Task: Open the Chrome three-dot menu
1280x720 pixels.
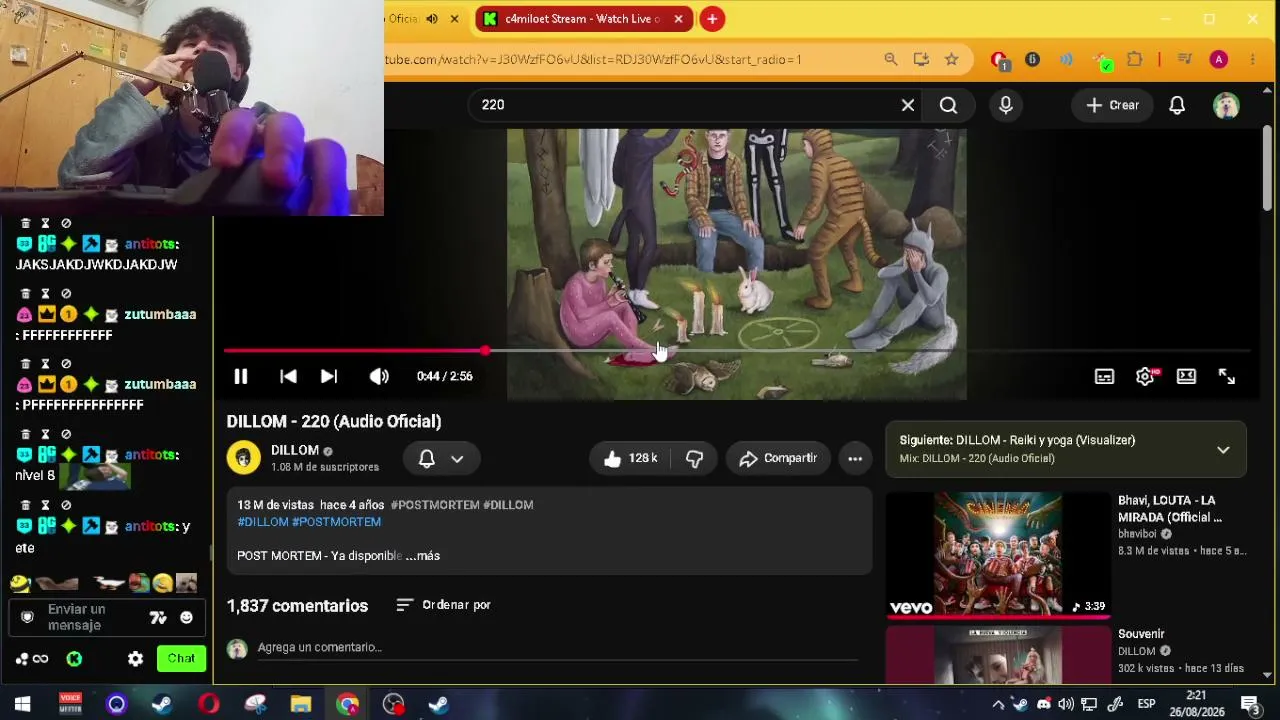Action: (1252, 60)
